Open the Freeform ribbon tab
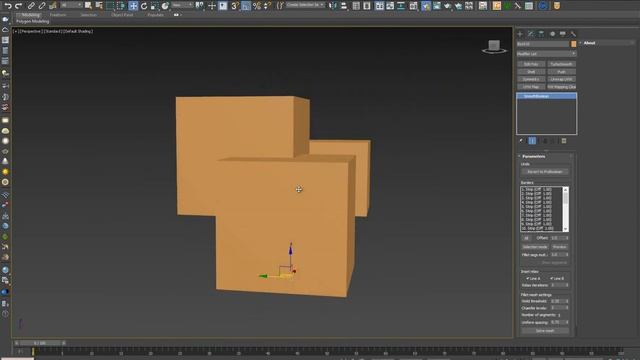 click(x=58, y=15)
